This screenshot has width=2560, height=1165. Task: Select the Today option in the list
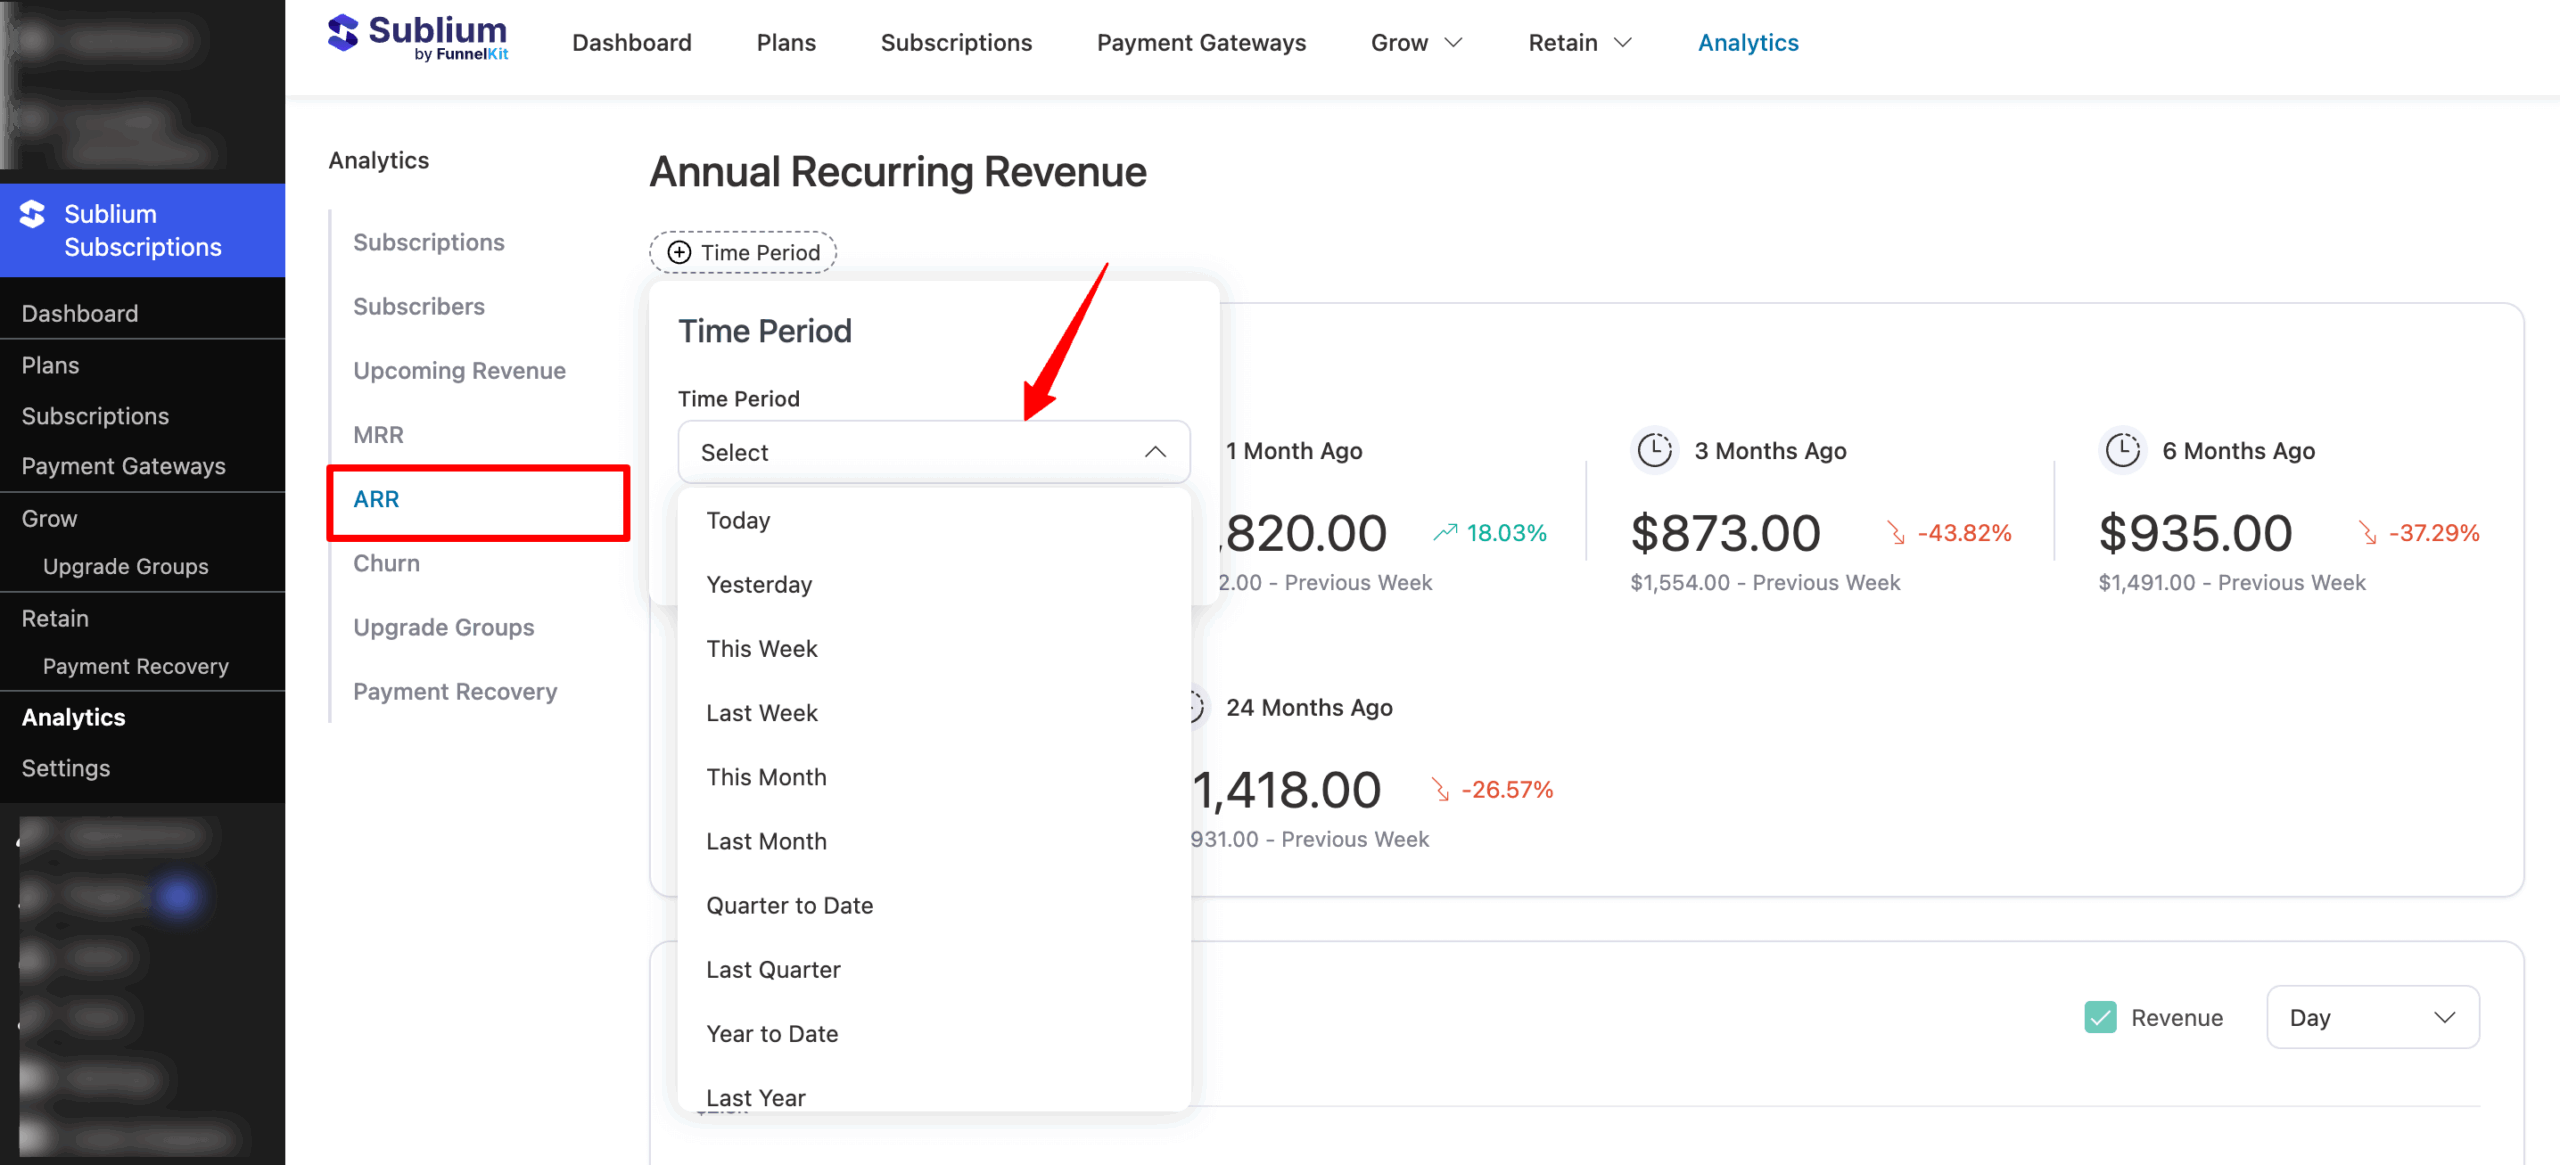tap(738, 520)
